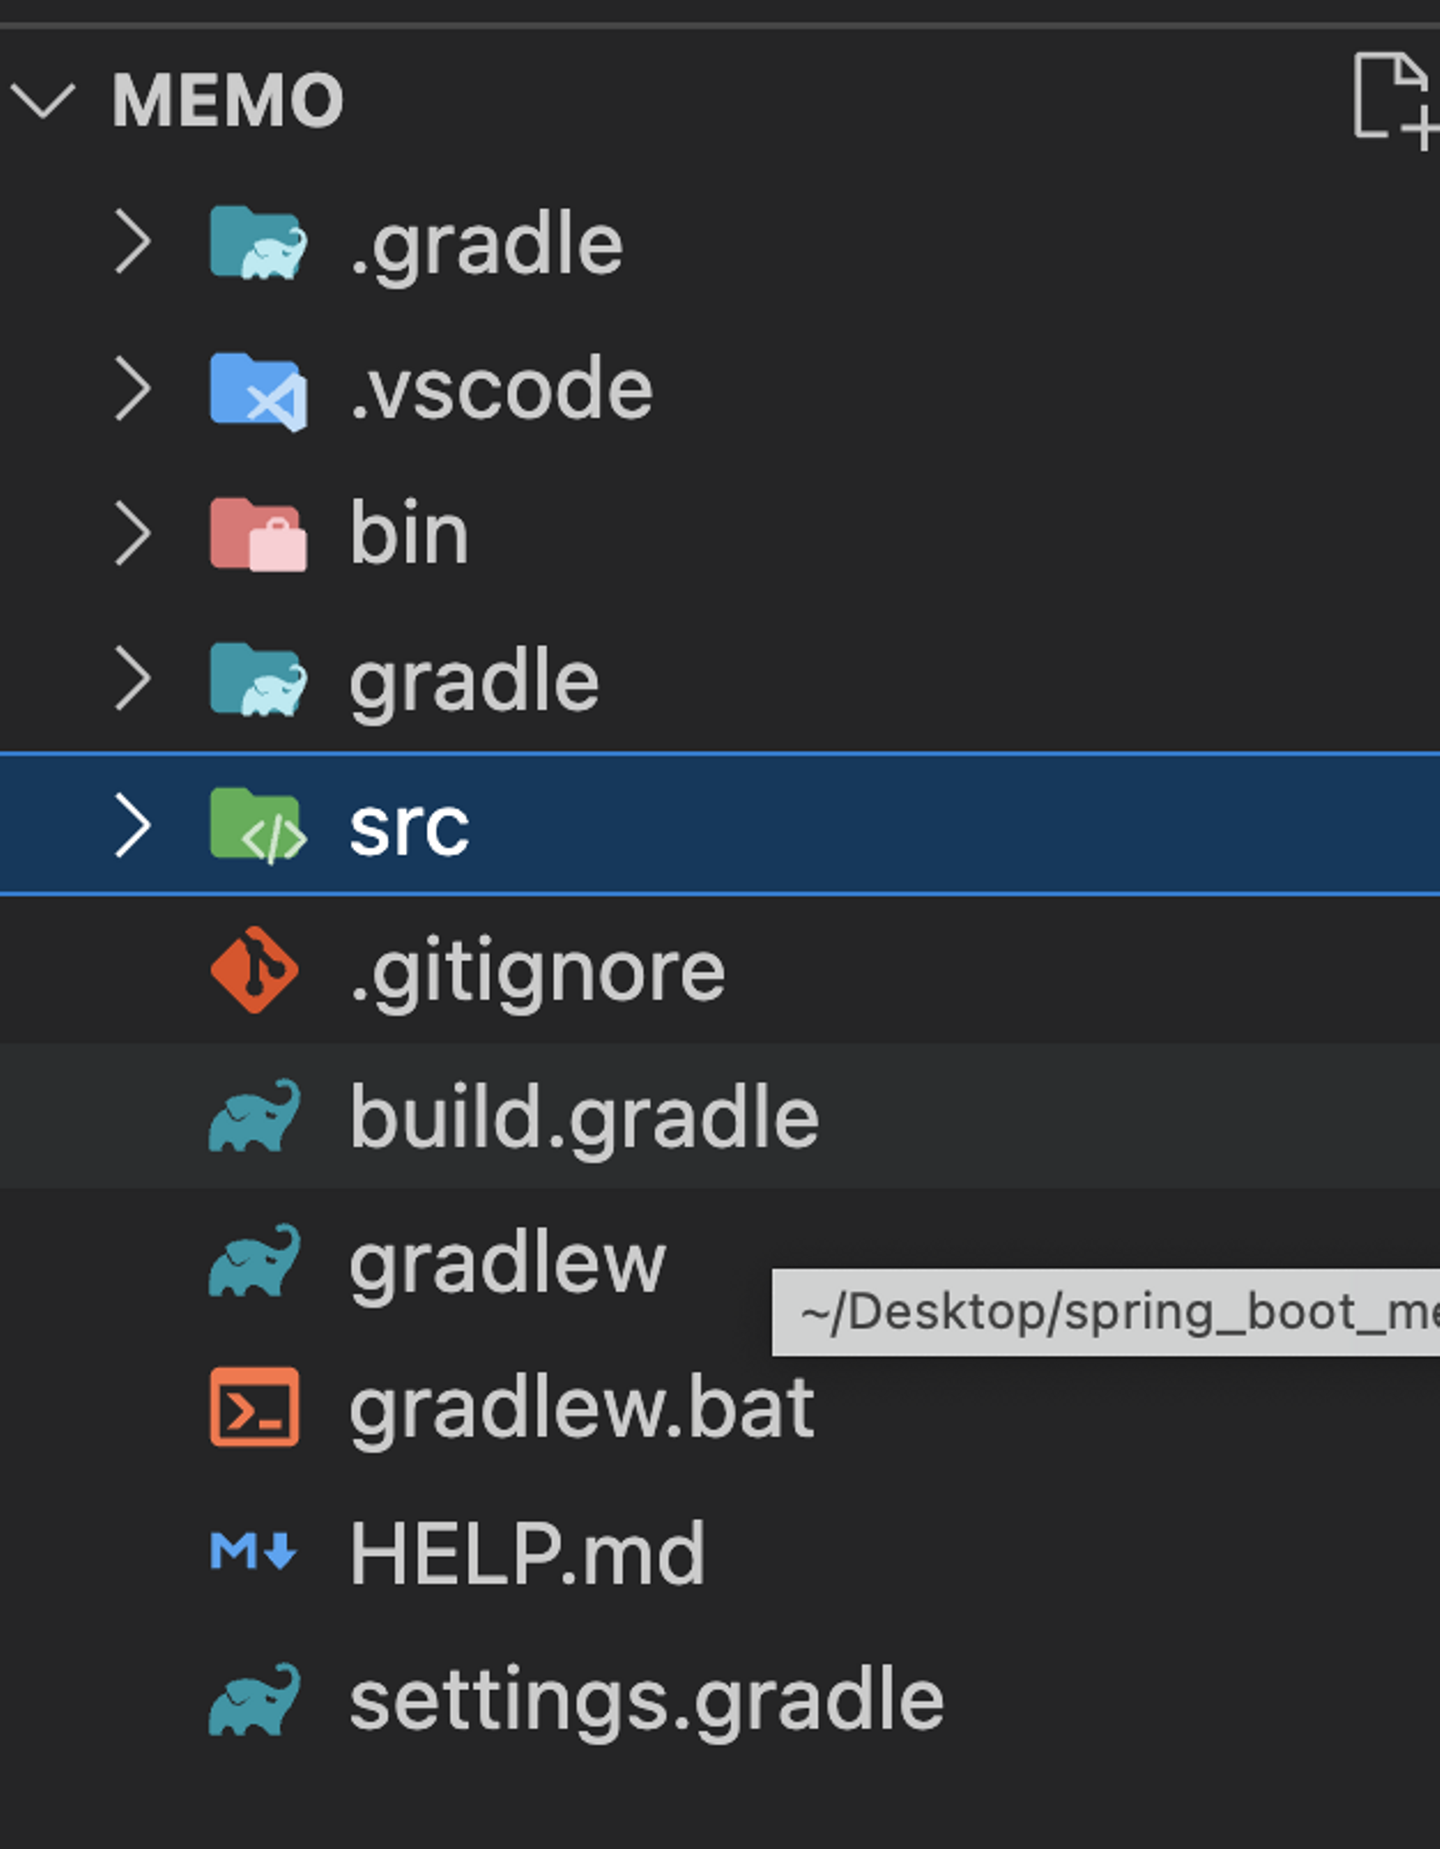Open the build.gradle file
This screenshot has width=1440, height=1849.
(x=584, y=1117)
